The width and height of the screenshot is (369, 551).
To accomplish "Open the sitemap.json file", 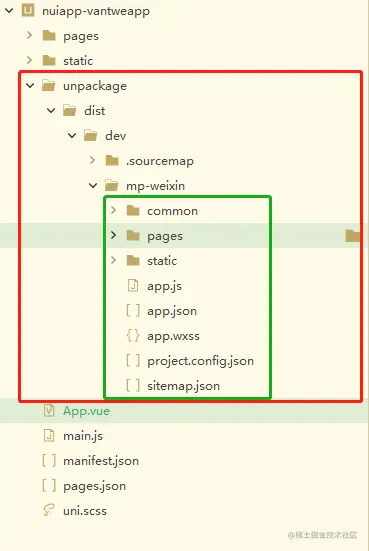I will click(183, 386).
